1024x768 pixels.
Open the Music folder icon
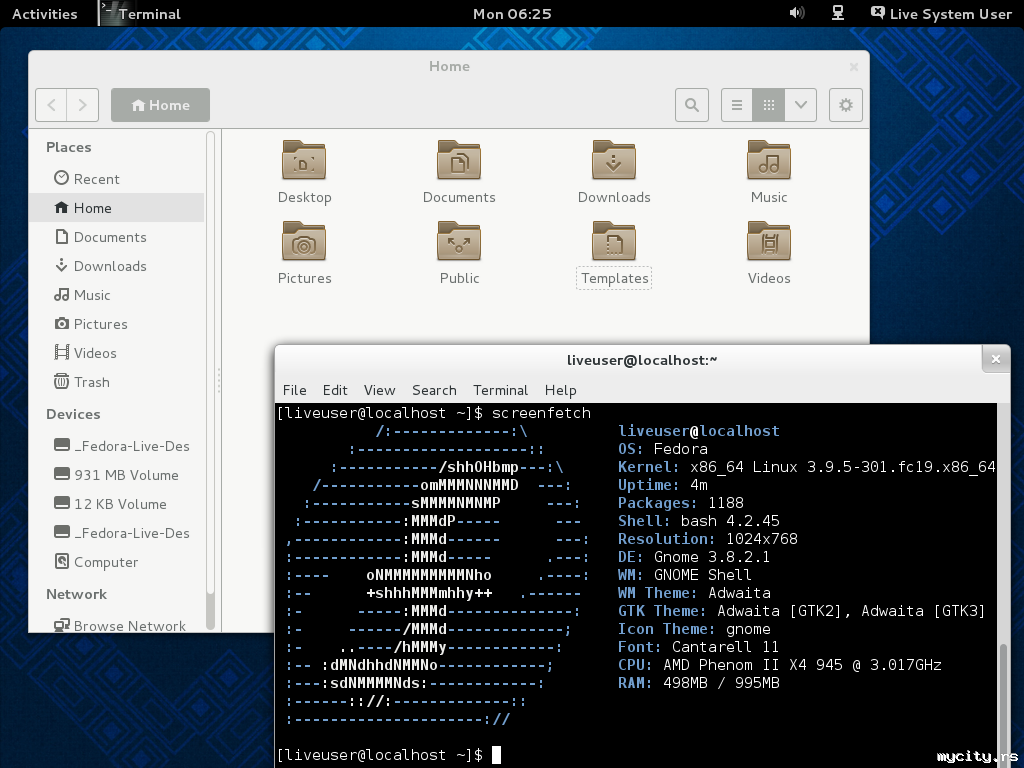click(769, 161)
